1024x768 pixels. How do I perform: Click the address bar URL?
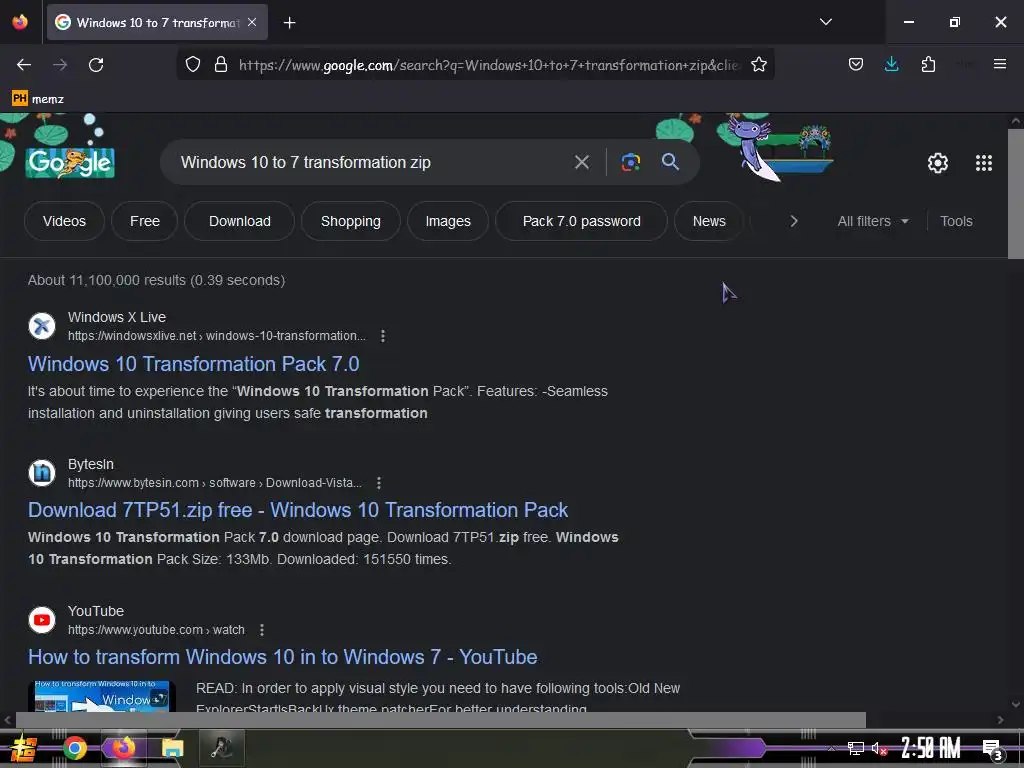click(x=488, y=65)
